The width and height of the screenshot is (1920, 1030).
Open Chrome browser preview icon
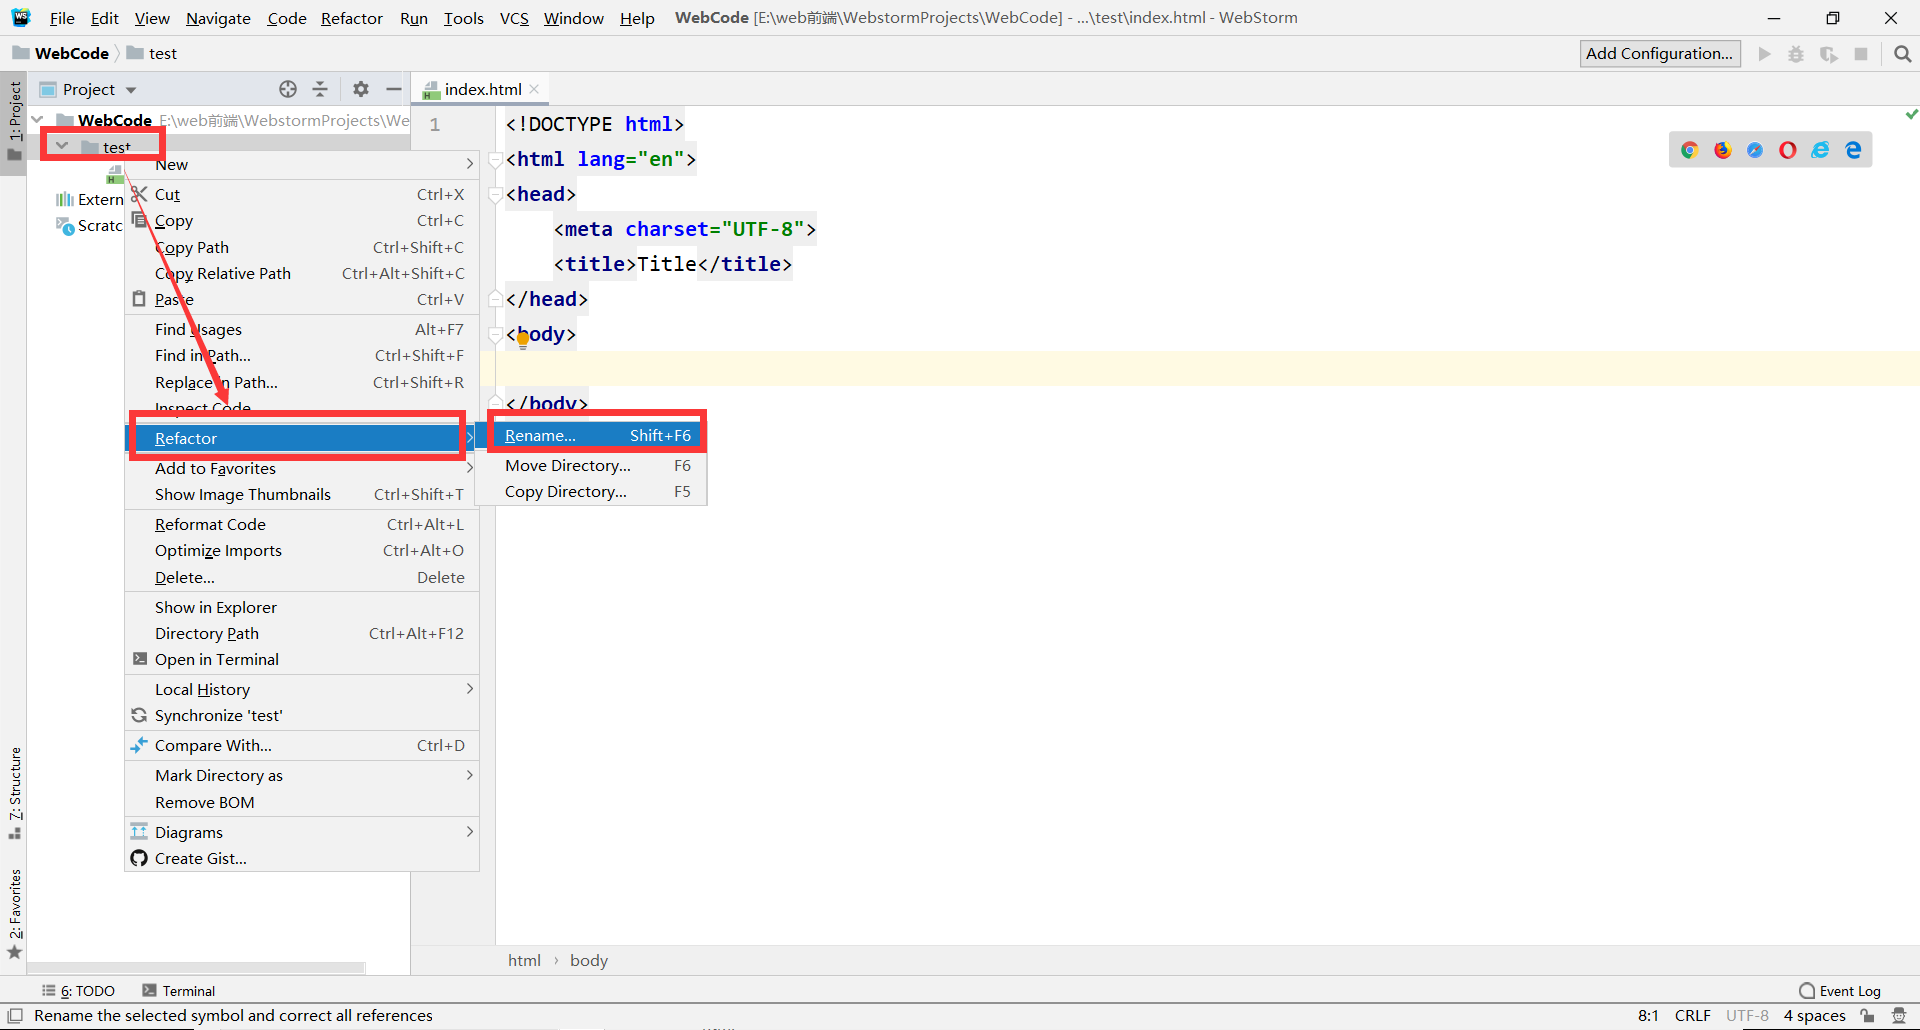point(1690,150)
